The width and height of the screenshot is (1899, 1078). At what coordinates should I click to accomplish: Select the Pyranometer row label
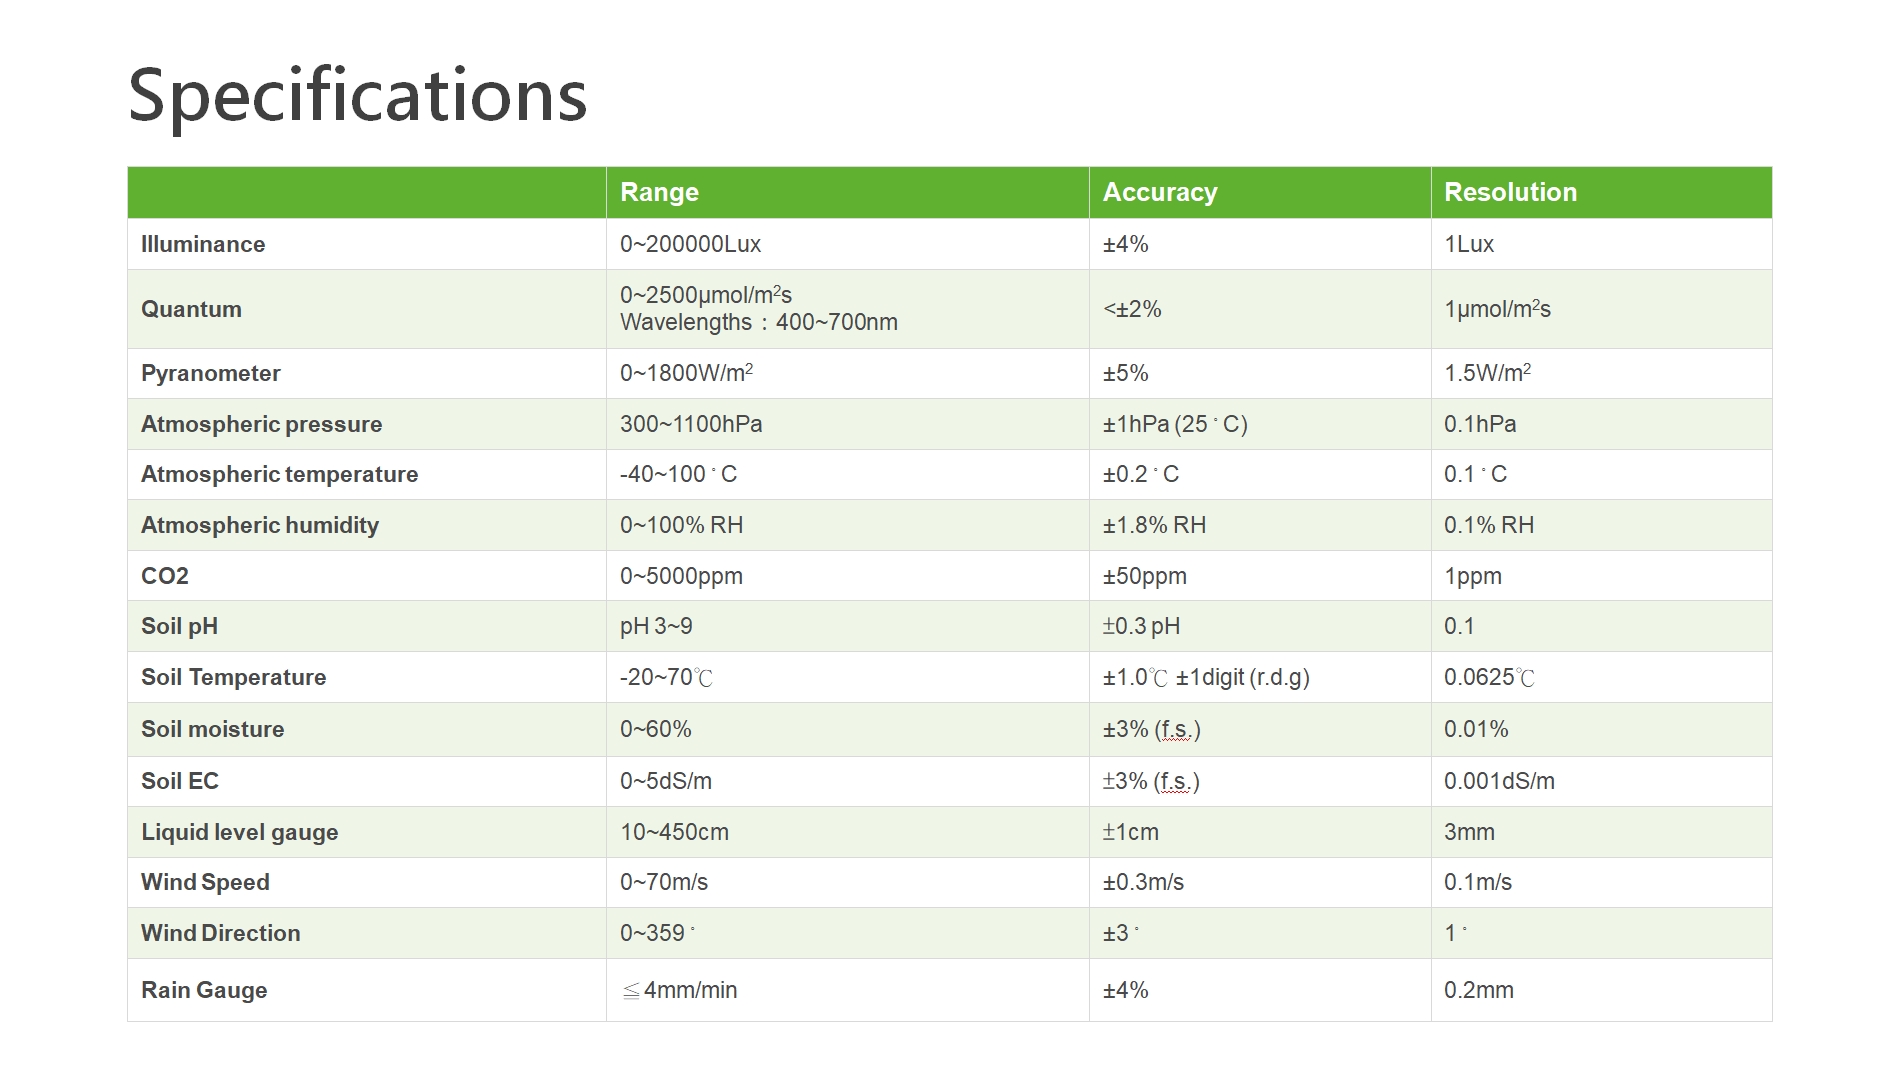tap(210, 373)
